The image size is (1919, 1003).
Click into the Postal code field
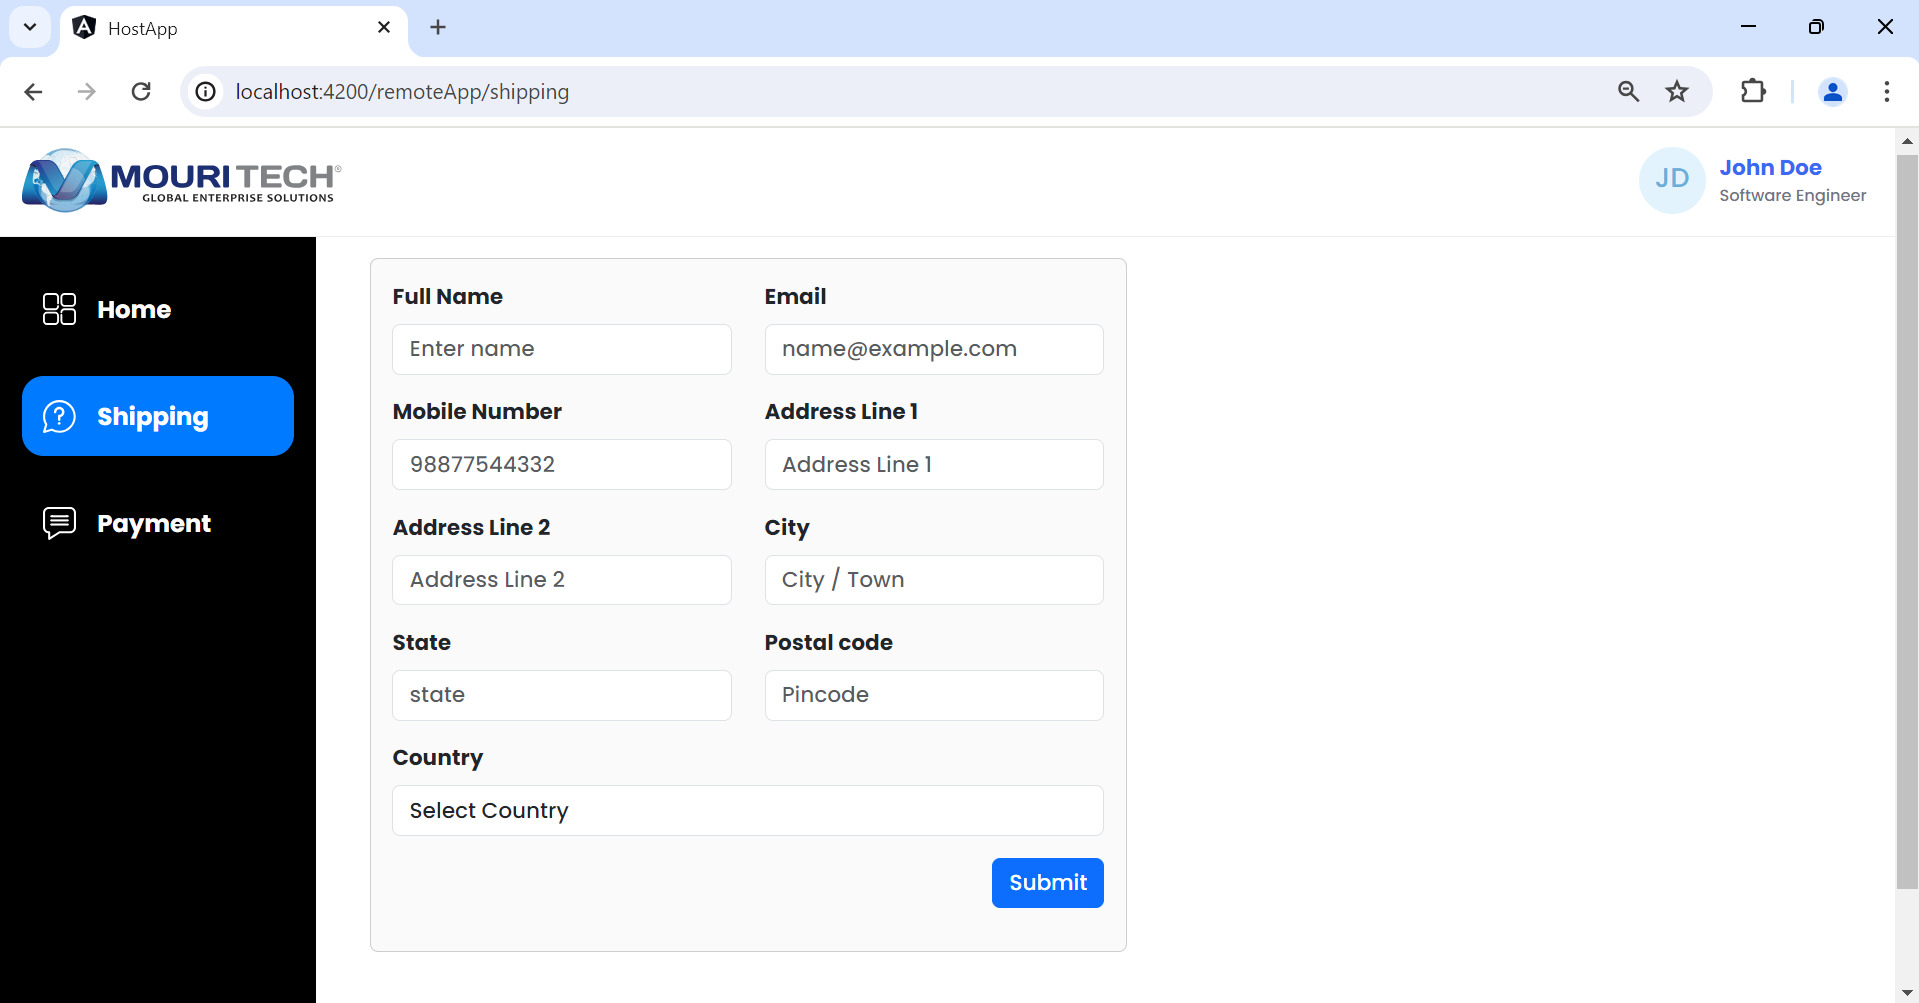(x=933, y=695)
